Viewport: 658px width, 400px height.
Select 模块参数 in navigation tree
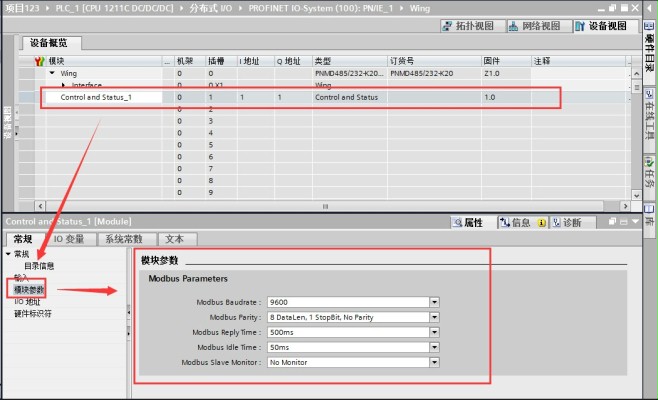pyautogui.click(x=29, y=290)
